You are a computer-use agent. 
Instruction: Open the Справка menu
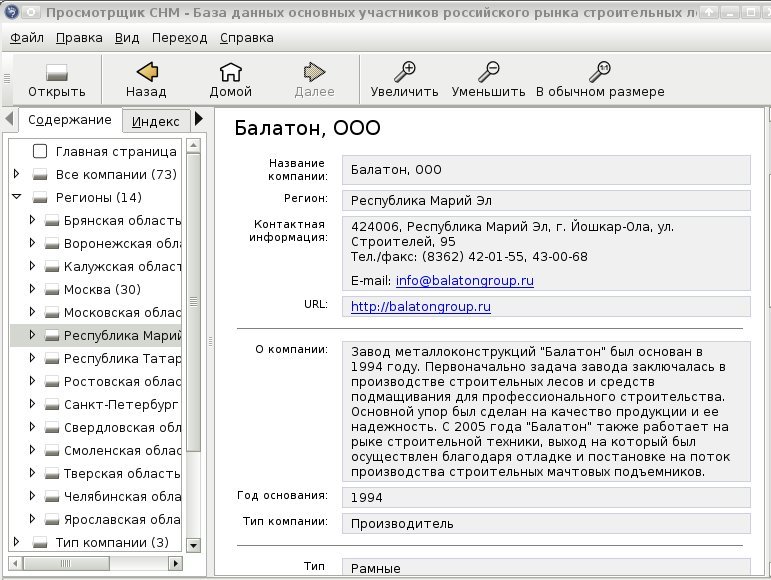(246, 38)
